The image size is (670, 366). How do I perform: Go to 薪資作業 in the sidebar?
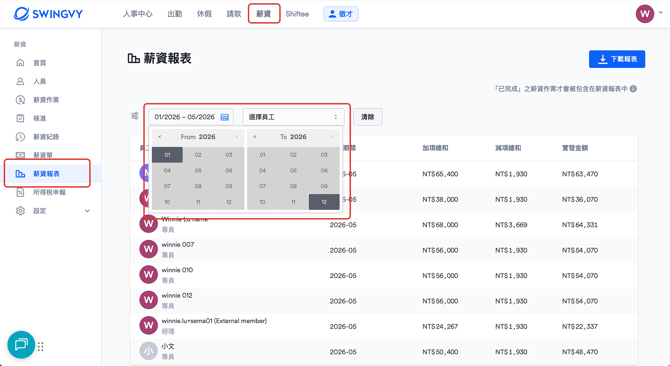(x=46, y=100)
